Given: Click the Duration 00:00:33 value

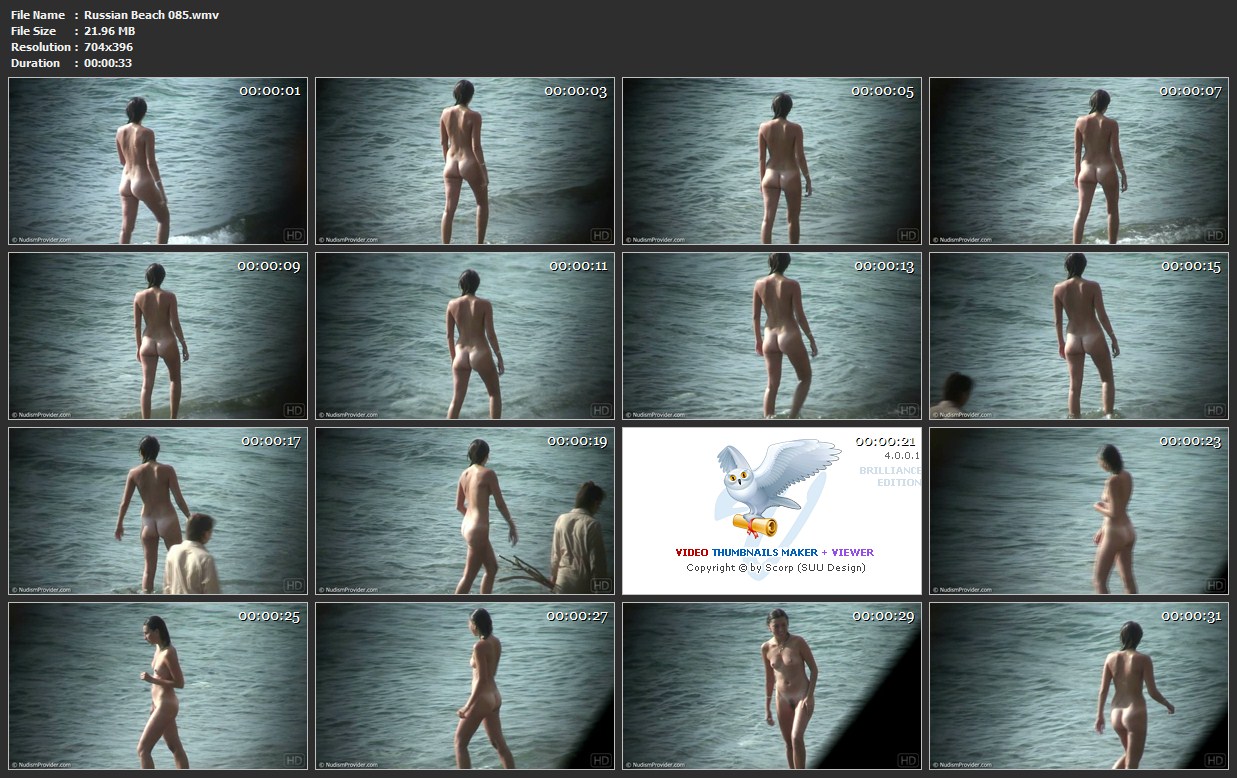Looking at the screenshot, I should (108, 63).
